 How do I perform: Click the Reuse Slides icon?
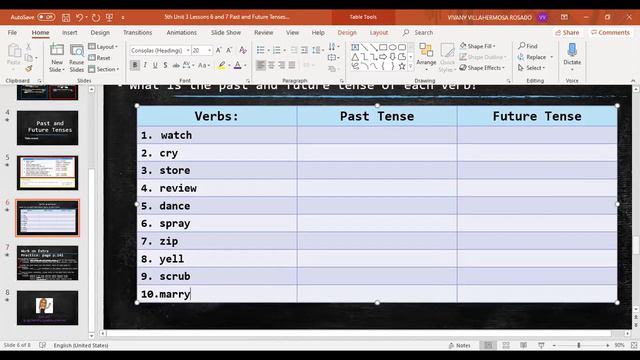click(77, 58)
